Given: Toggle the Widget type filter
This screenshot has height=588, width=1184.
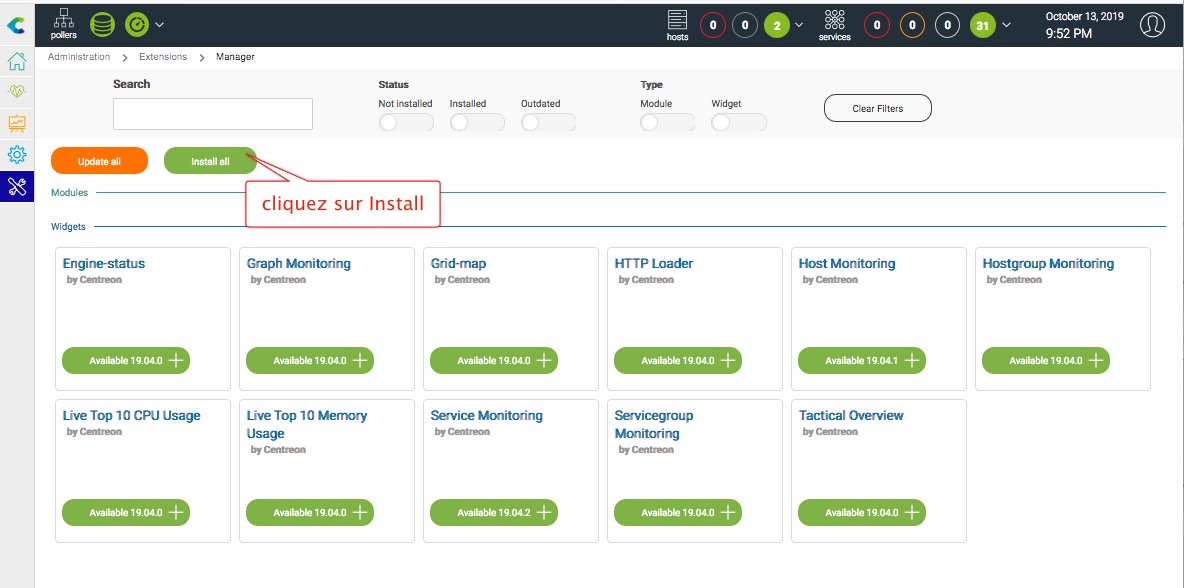Looking at the screenshot, I should tap(738, 122).
